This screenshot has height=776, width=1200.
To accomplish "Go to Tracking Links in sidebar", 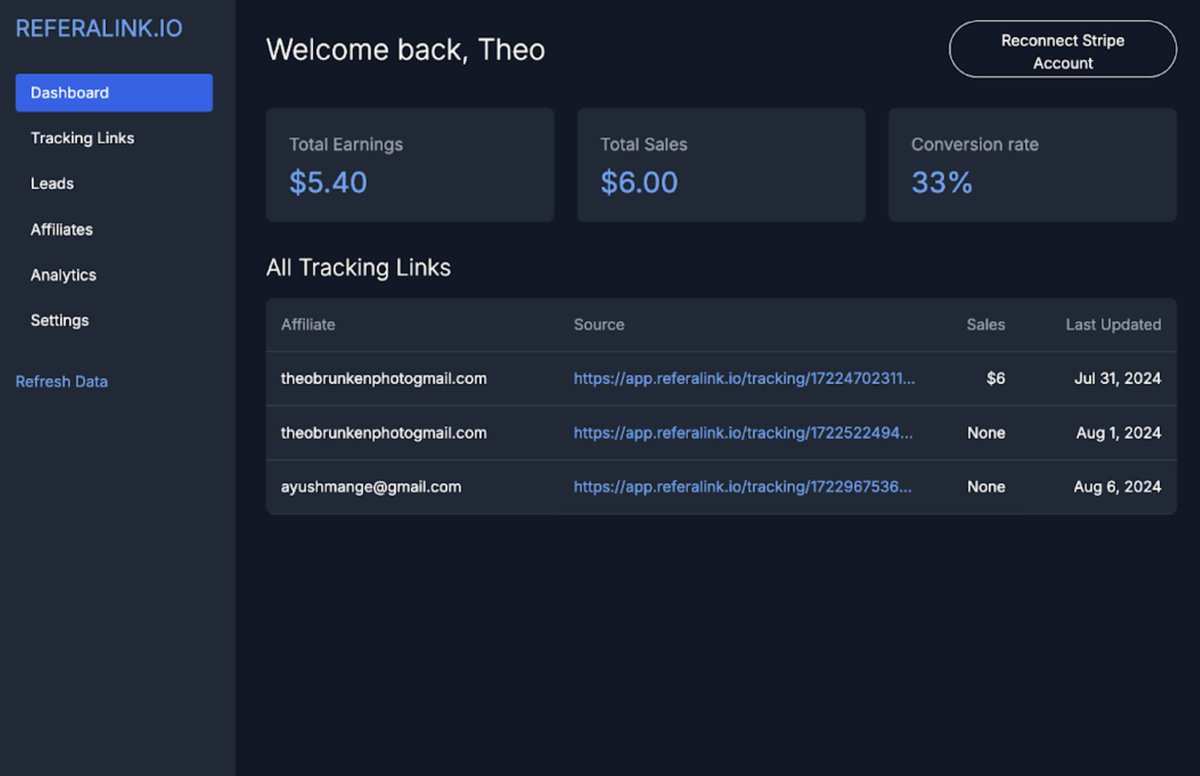I will [82, 138].
